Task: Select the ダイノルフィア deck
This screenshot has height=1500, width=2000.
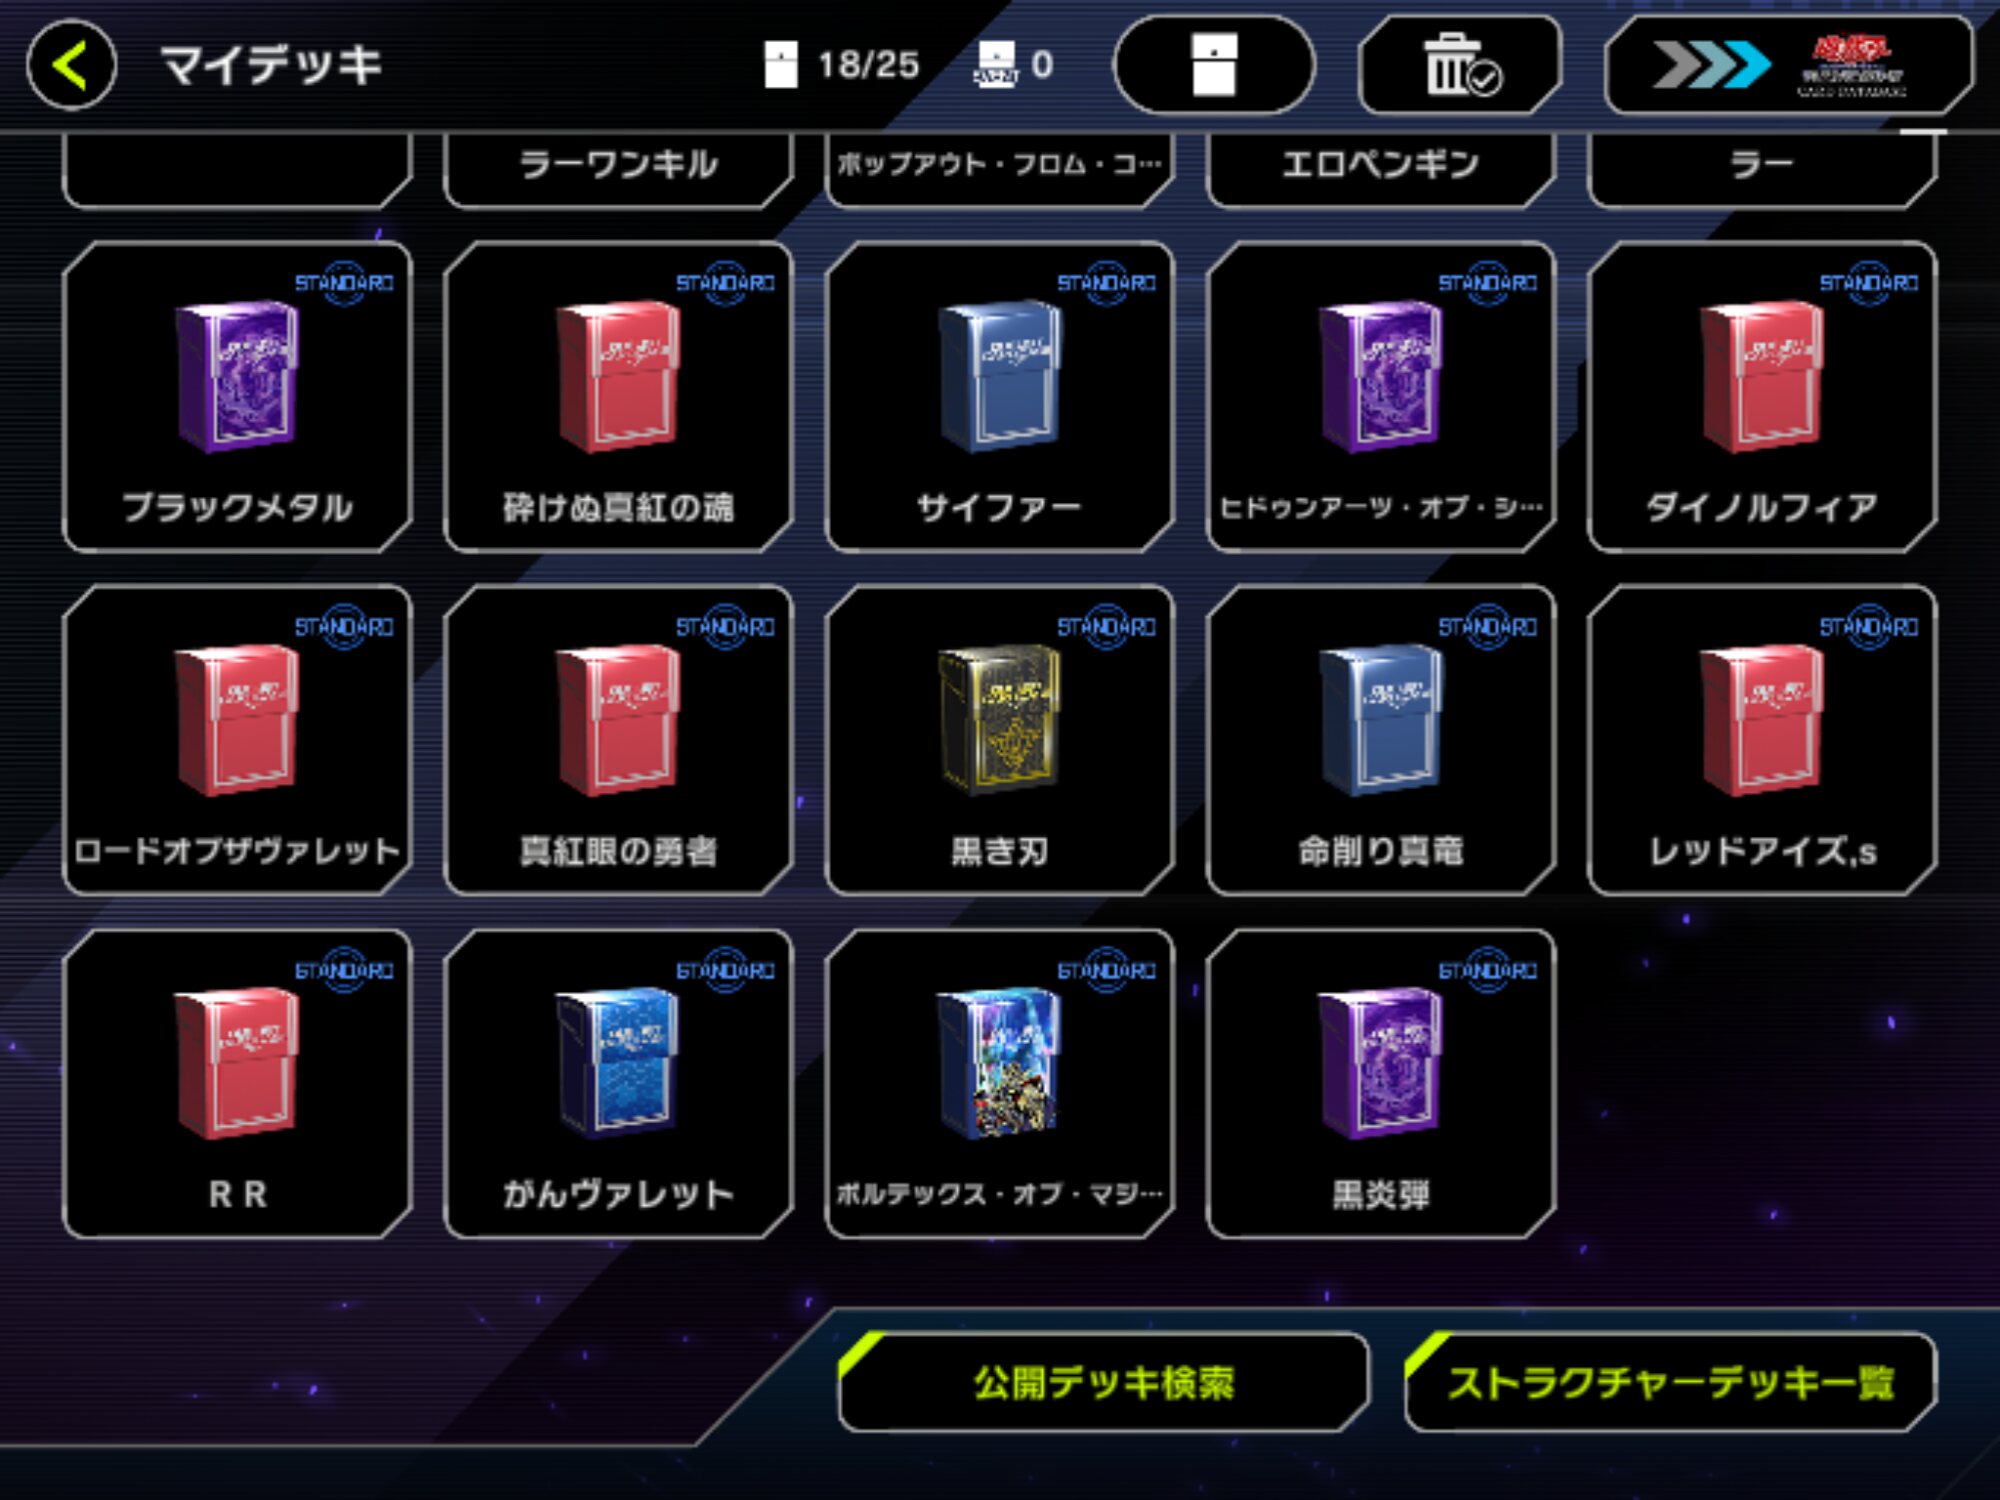Action: click(1762, 397)
